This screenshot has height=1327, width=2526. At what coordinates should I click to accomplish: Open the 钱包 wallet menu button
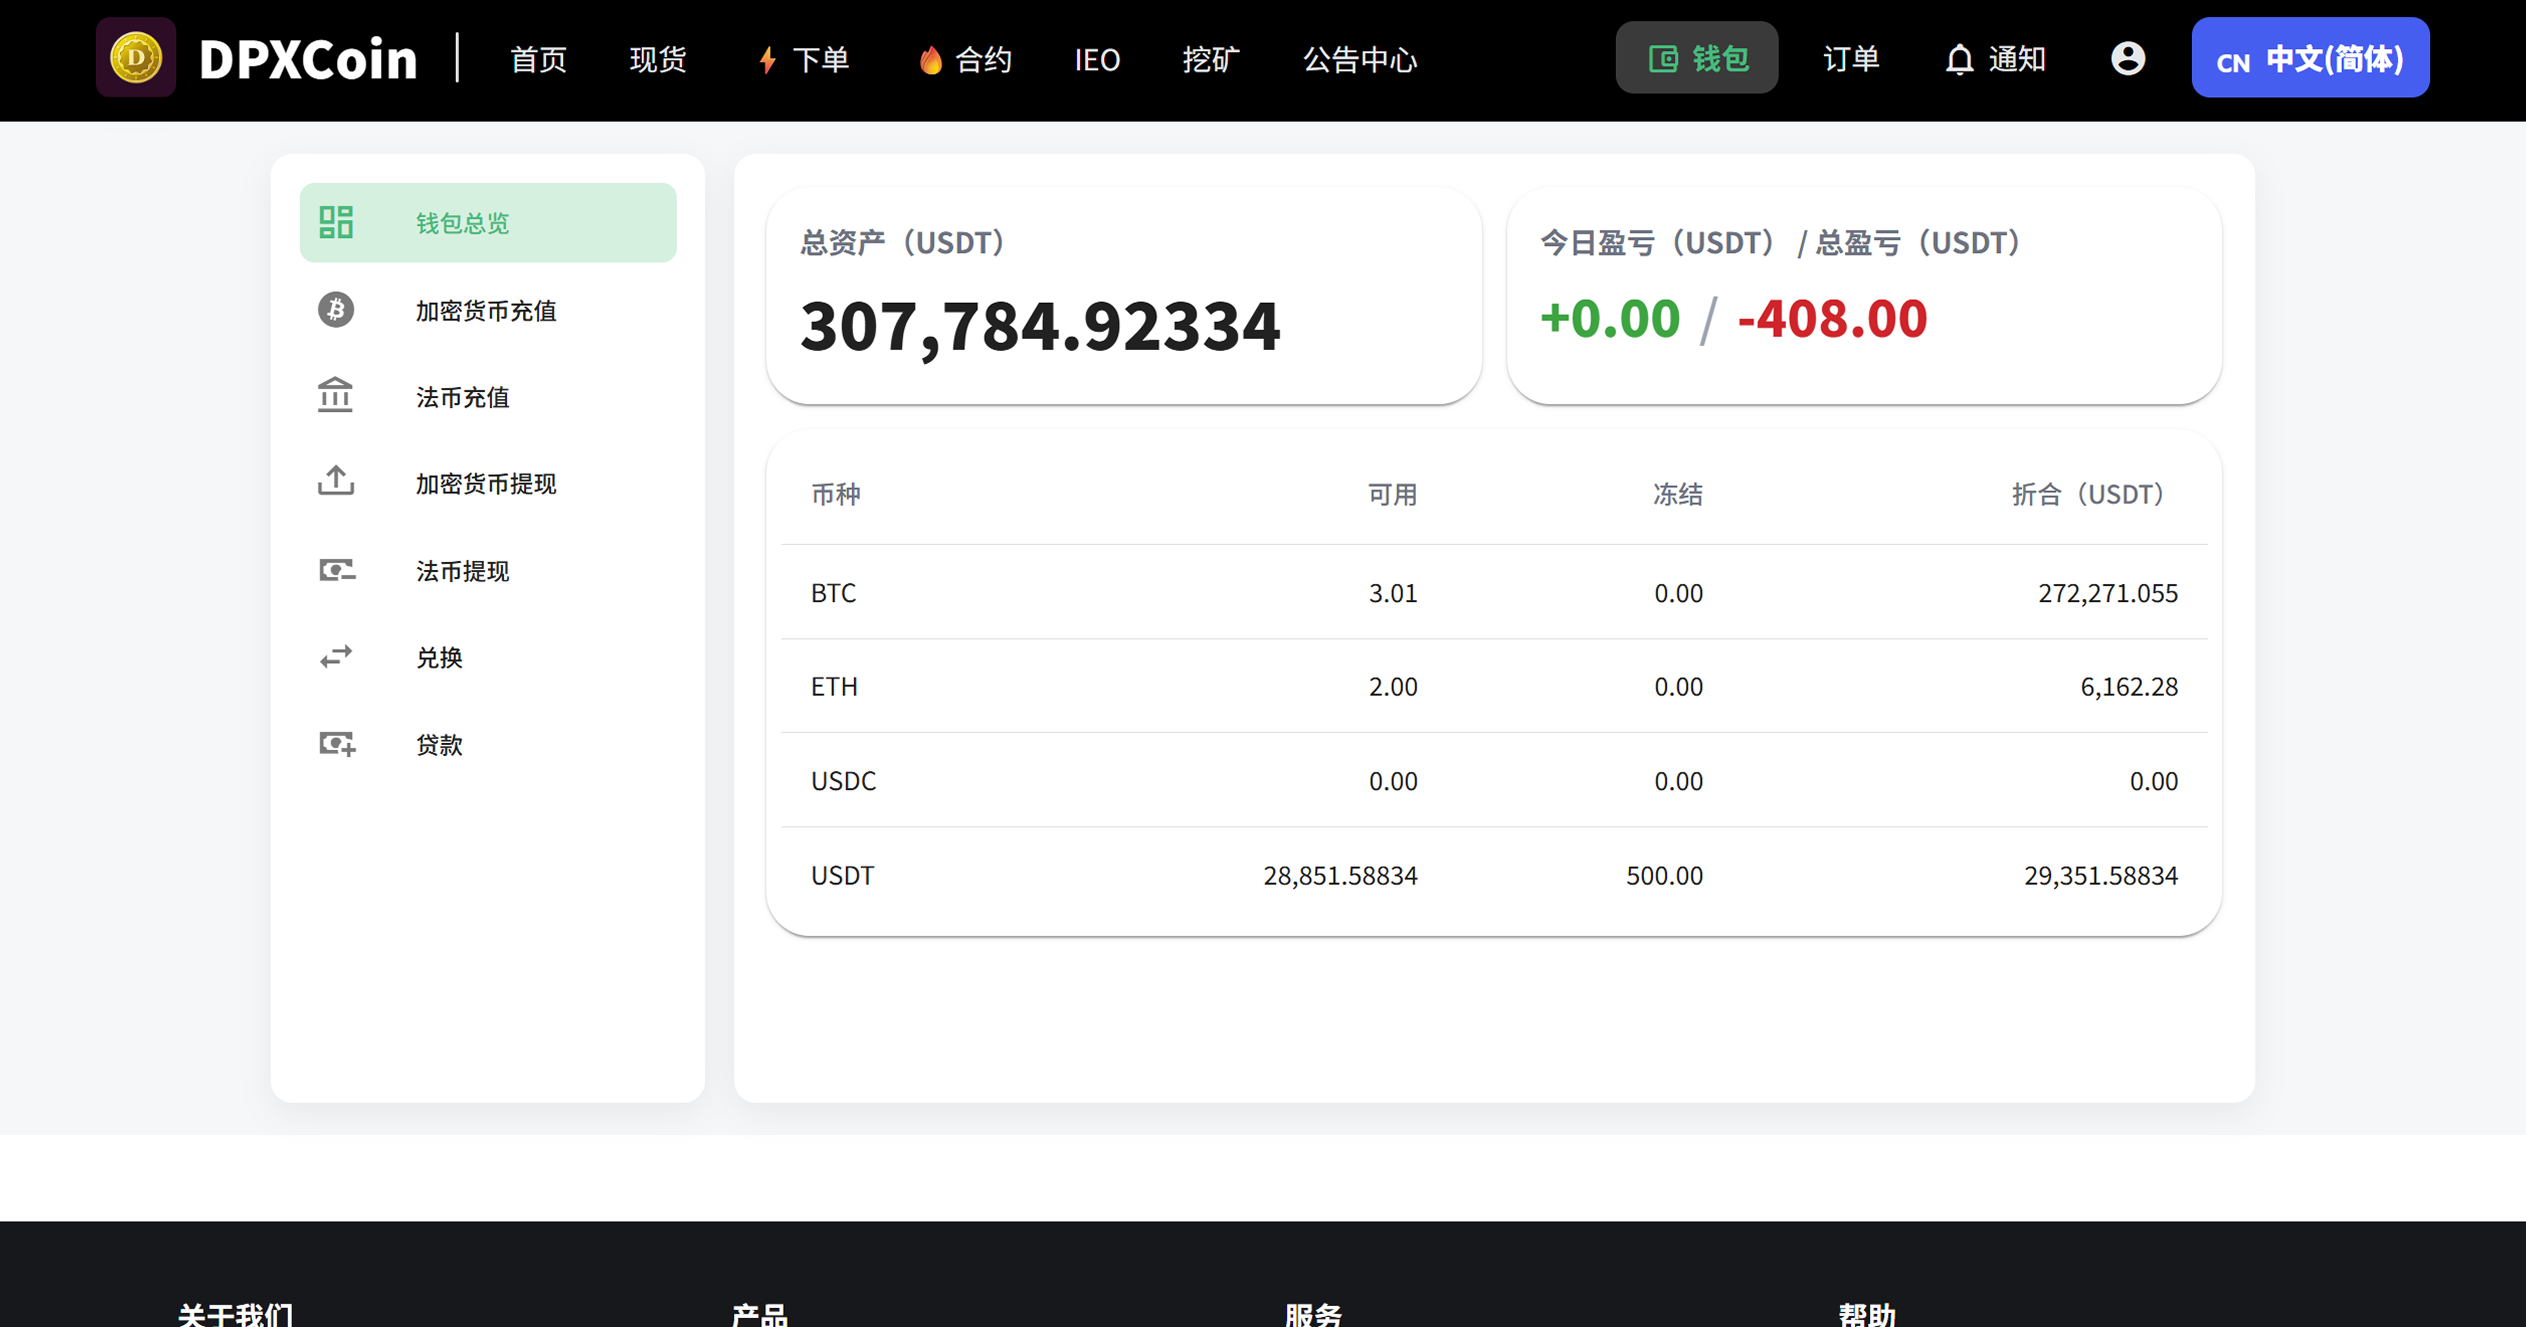[x=1696, y=59]
